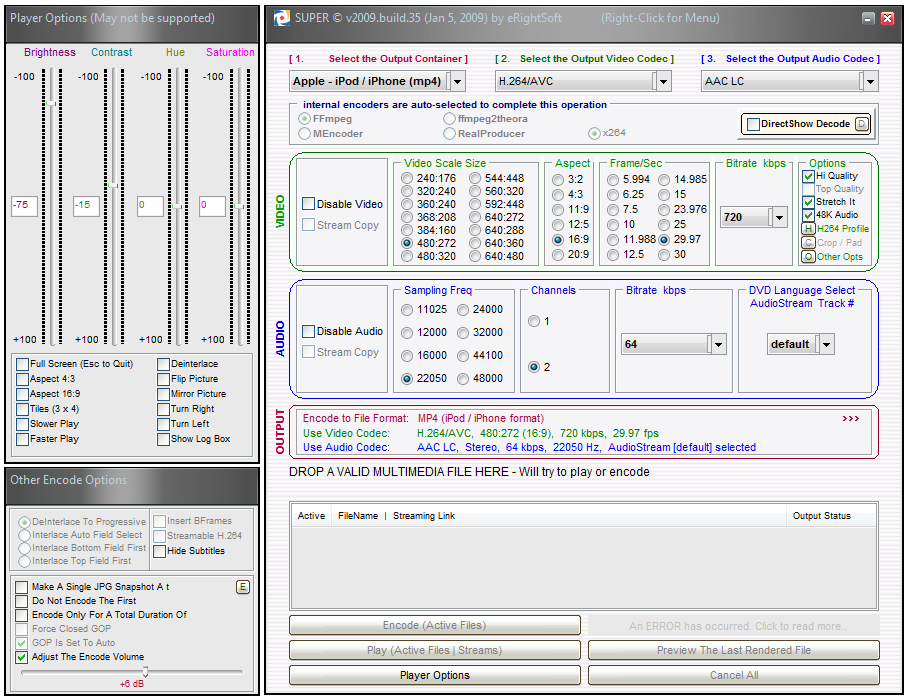Click the Contrast slider handle

coord(114,186)
